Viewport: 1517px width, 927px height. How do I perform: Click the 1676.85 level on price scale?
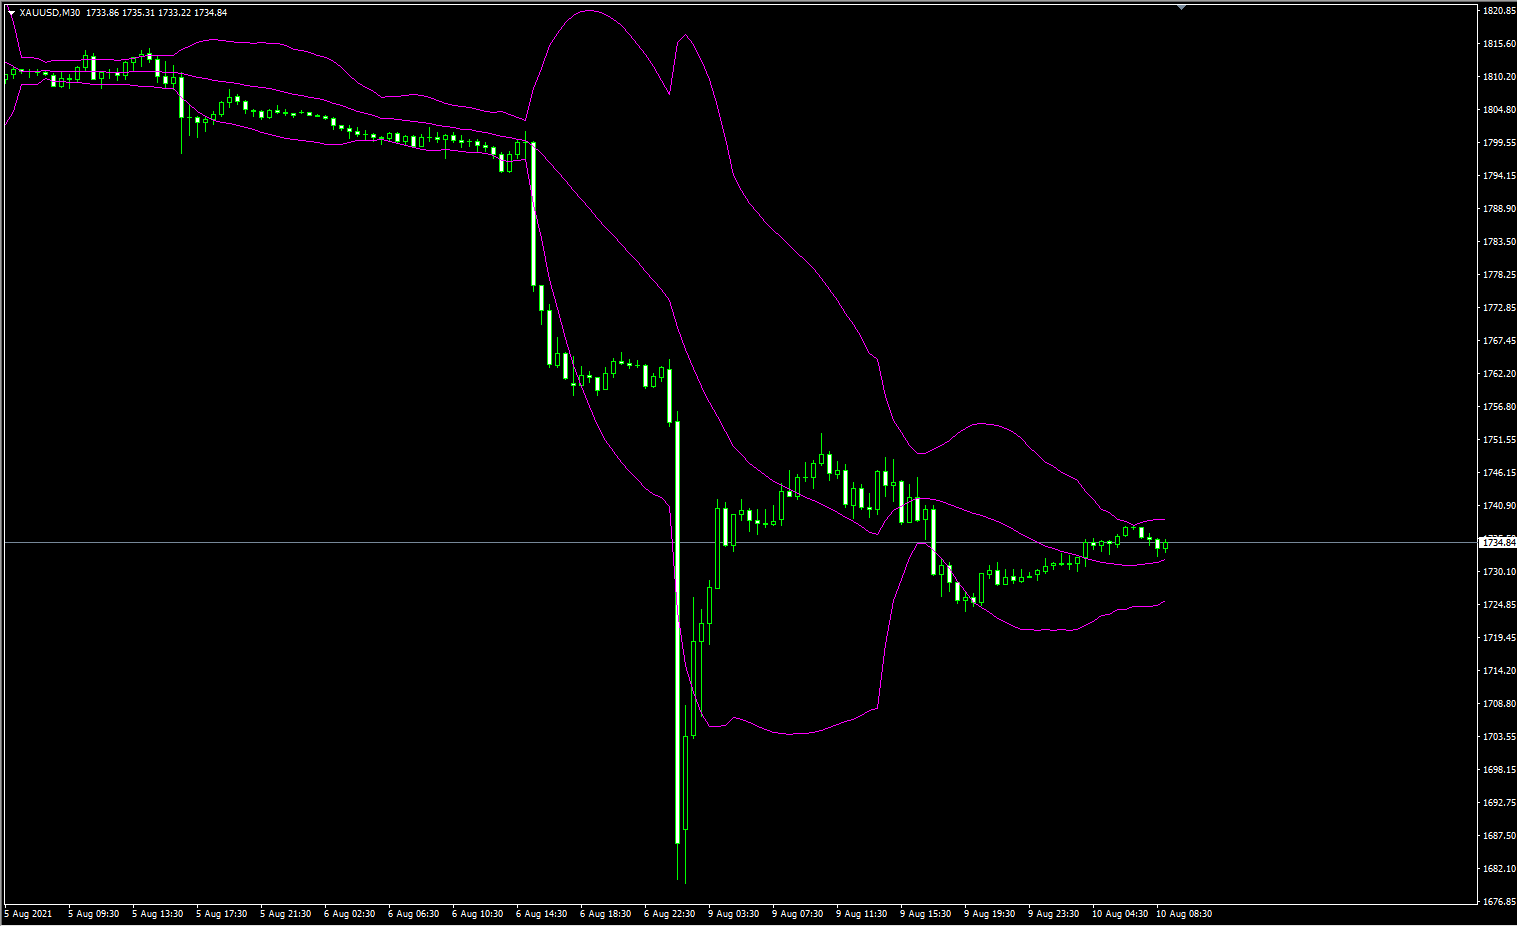[1498, 901]
